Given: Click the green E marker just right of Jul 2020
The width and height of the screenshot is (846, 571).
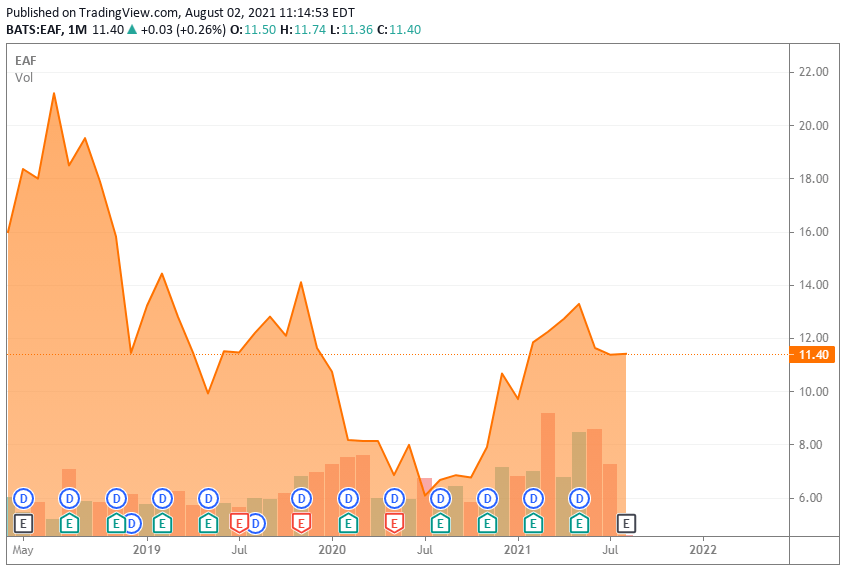Looking at the screenshot, I should (x=440, y=523).
